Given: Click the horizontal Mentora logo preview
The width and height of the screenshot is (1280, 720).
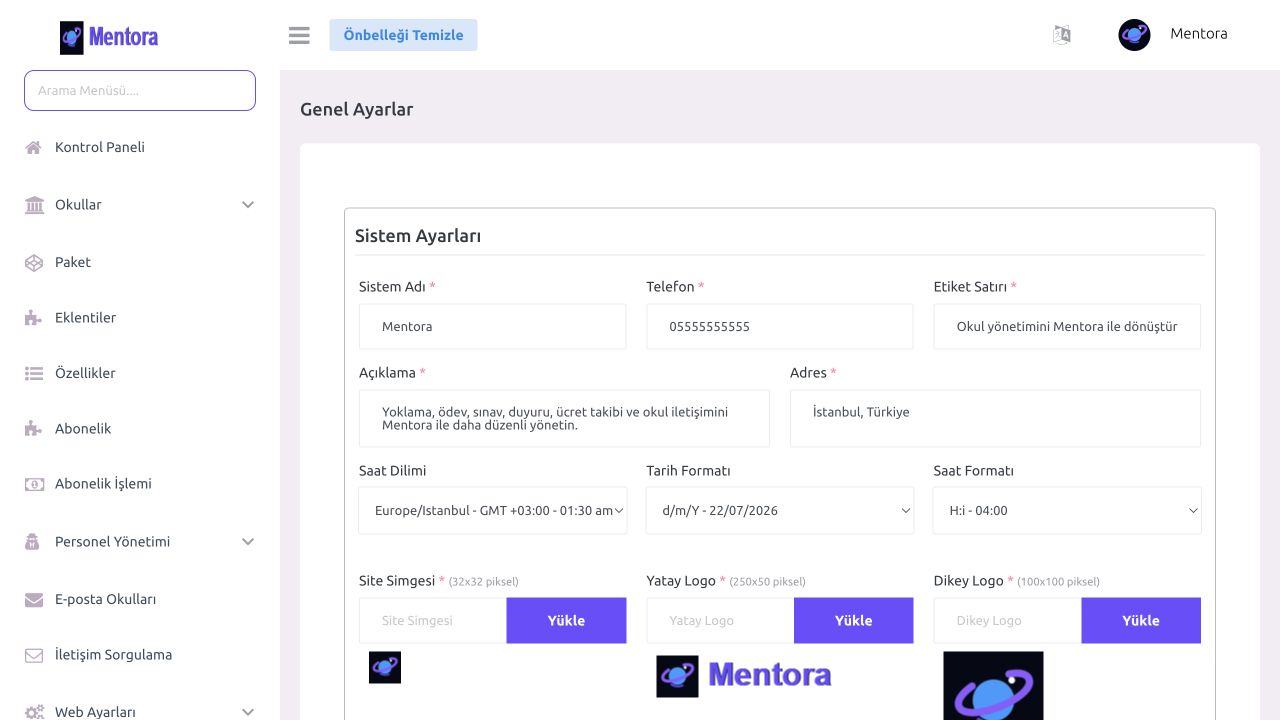Looking at the screenshot, I should point(744,676).
